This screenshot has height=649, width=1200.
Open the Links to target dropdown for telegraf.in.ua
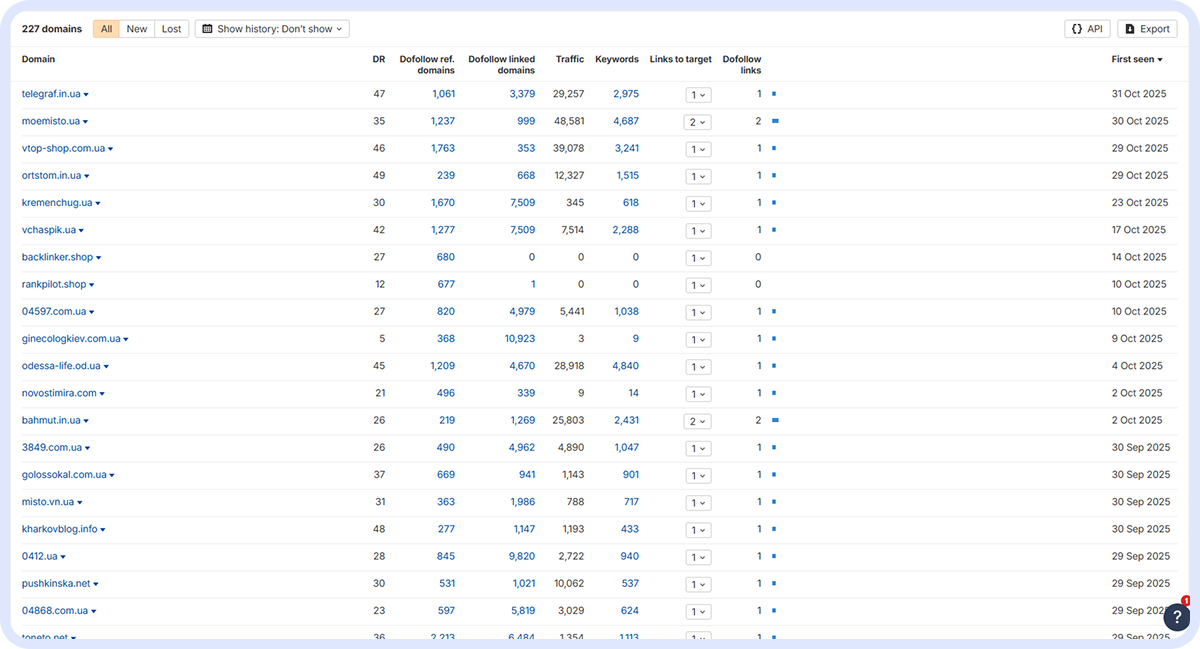(x=698, y=93)
